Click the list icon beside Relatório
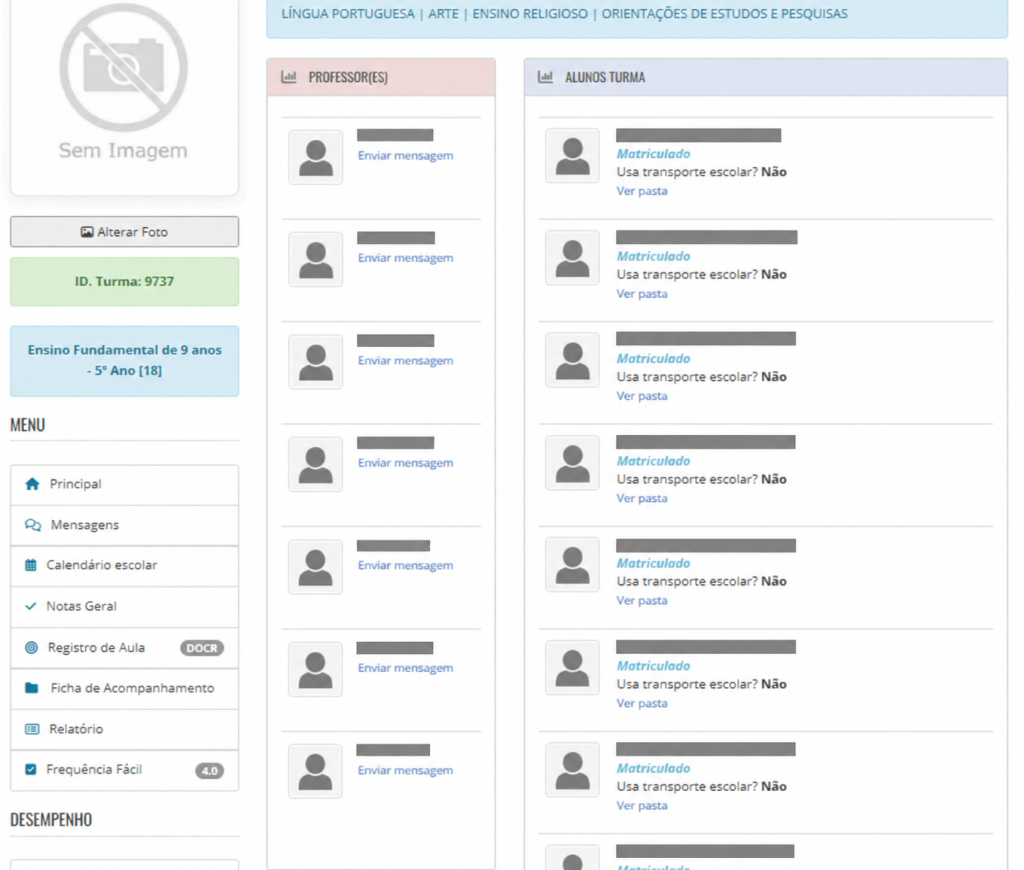 coord(32,729)
